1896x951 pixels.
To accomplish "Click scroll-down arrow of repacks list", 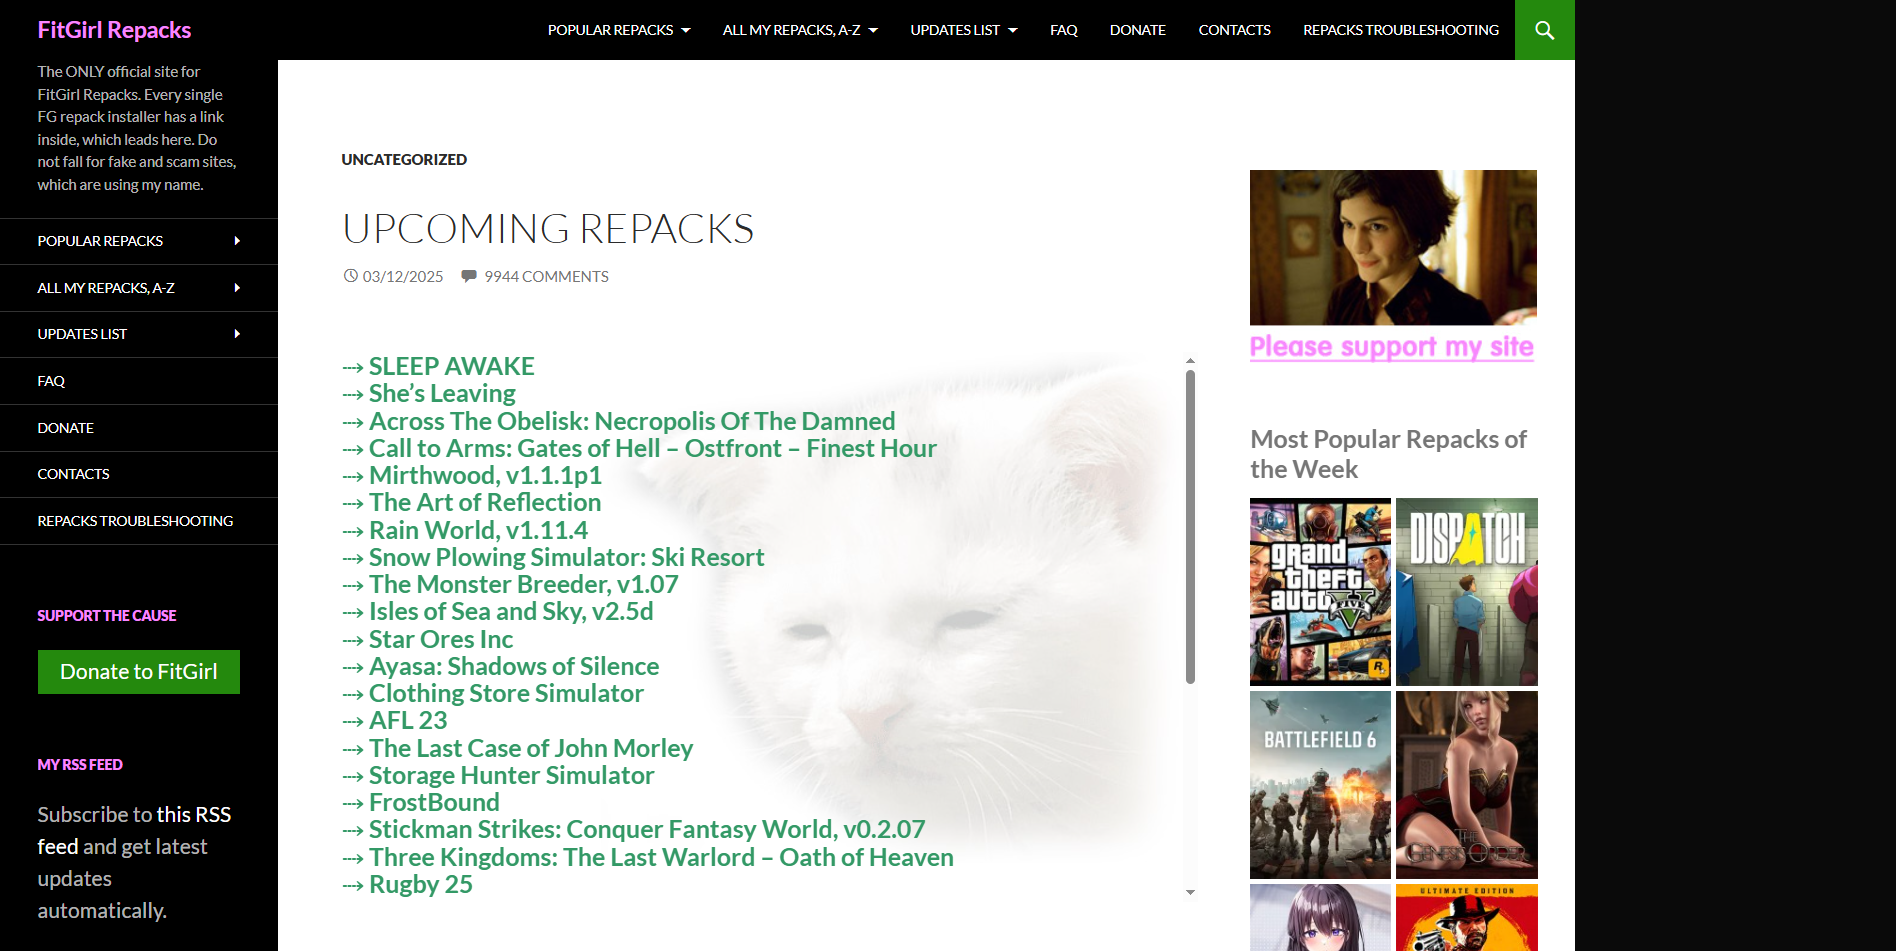I will [x=1190, y=892].
